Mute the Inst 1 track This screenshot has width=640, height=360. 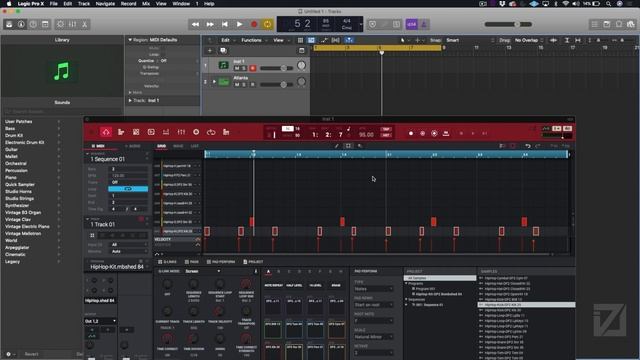(237, 68)
